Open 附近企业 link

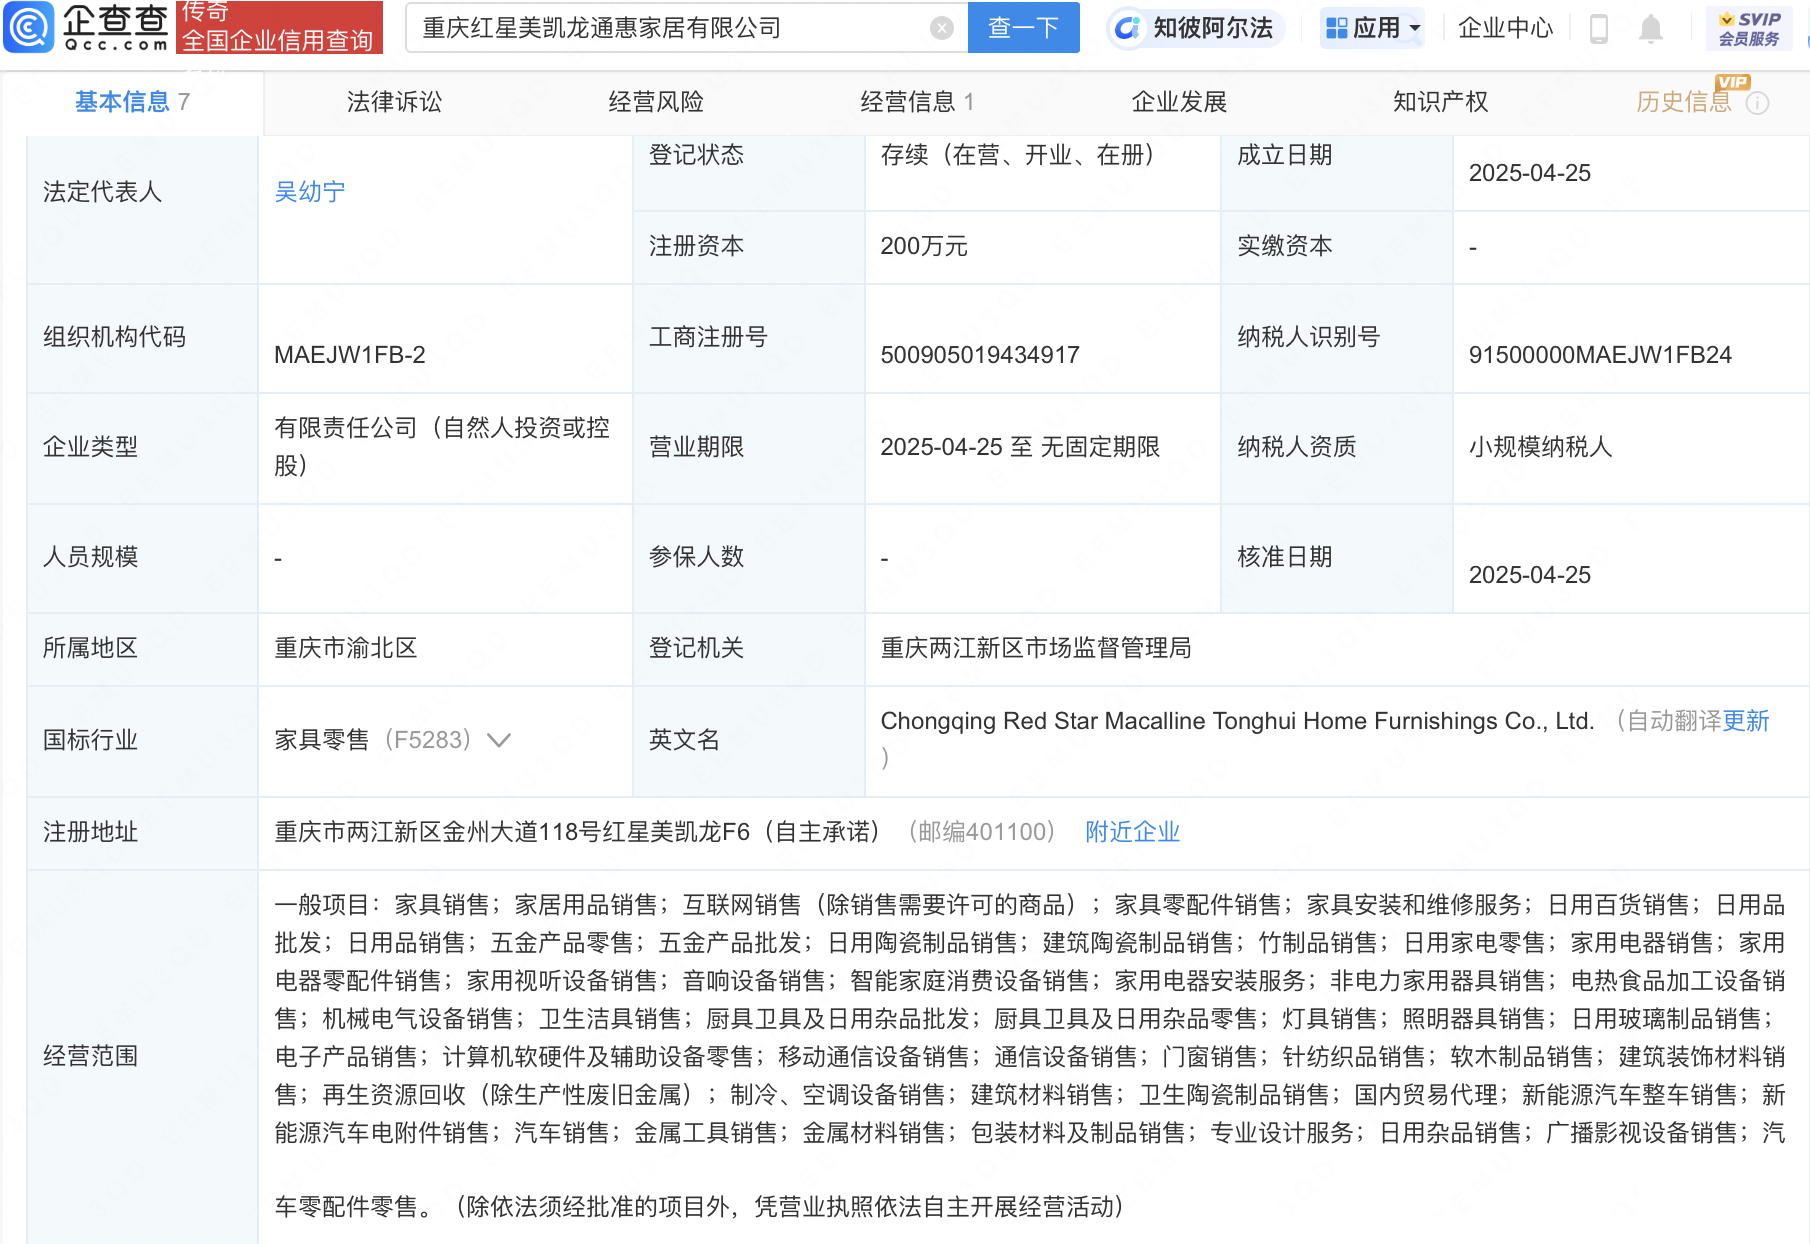[x=1132, y=832]
